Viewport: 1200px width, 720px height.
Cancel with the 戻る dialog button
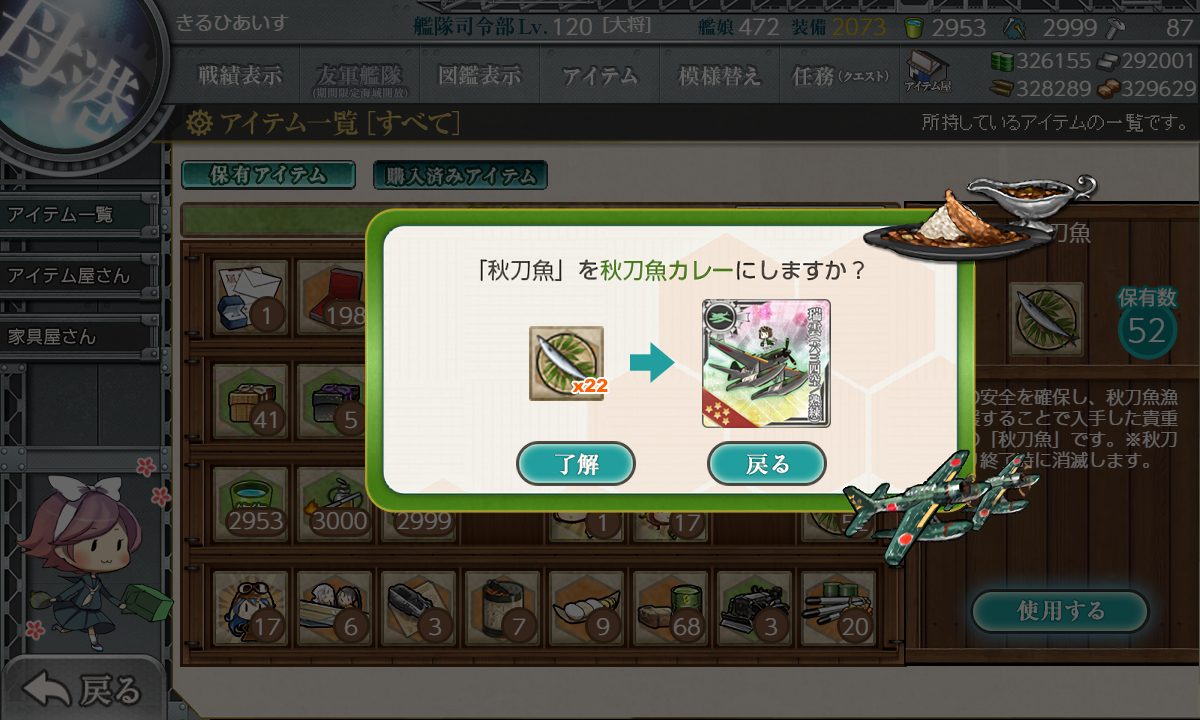pyautogui.click(x=767, y=463)
